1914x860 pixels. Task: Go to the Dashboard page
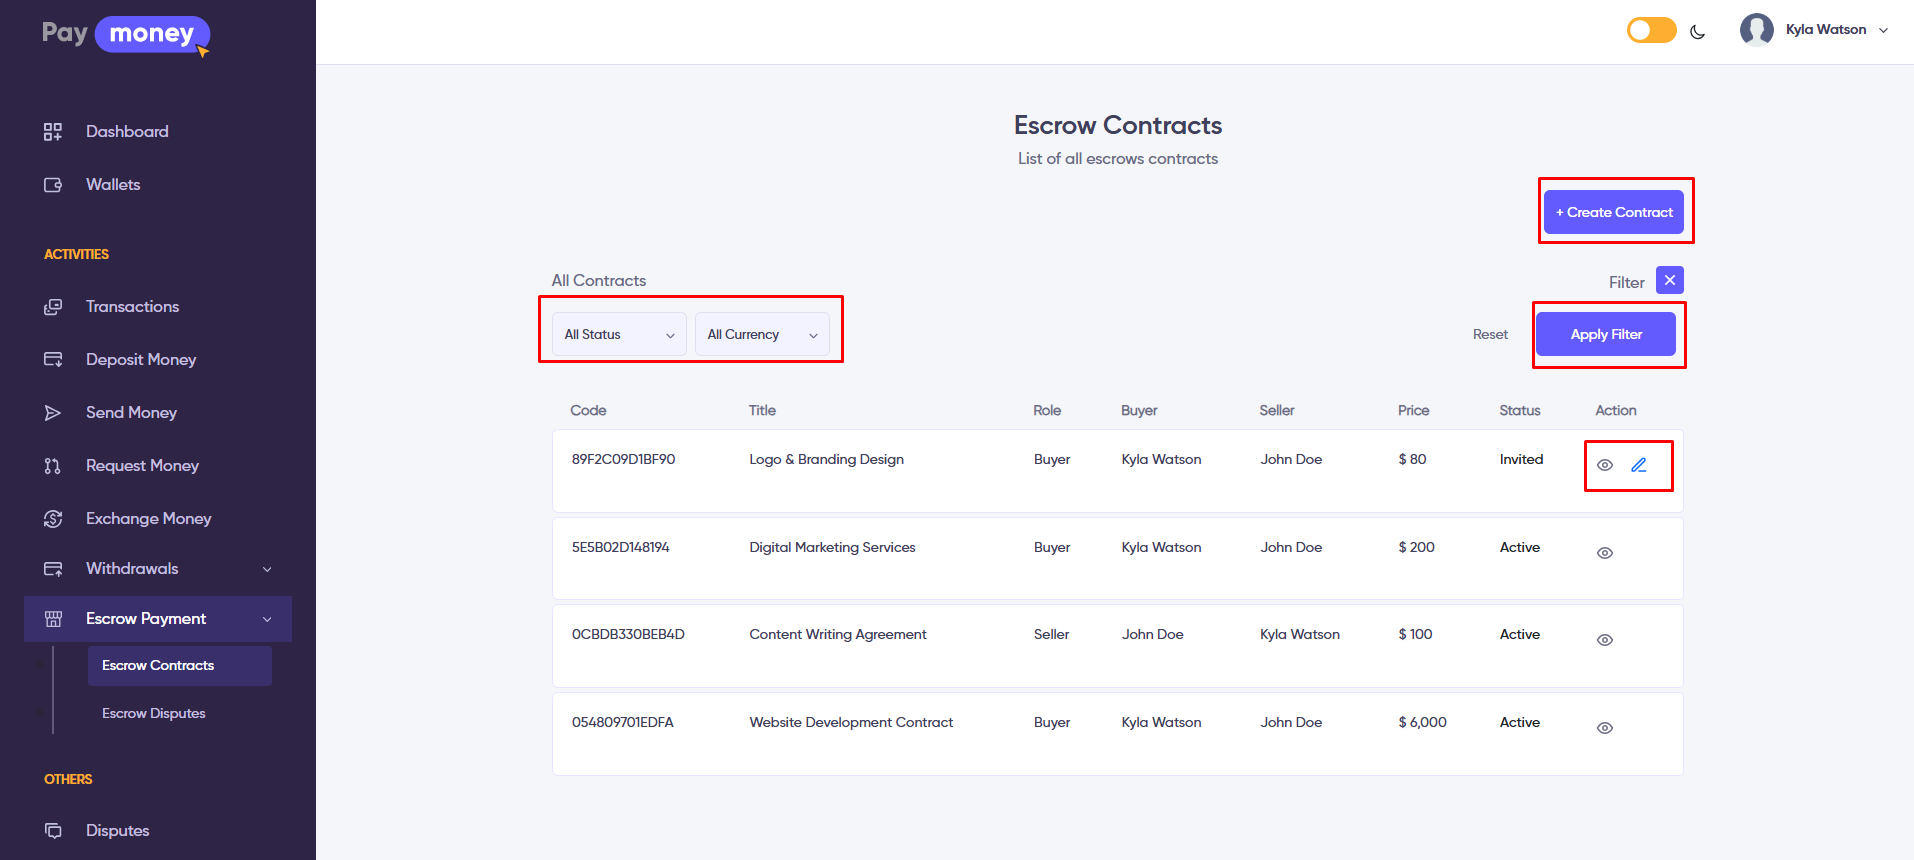(x=127, y=131)
